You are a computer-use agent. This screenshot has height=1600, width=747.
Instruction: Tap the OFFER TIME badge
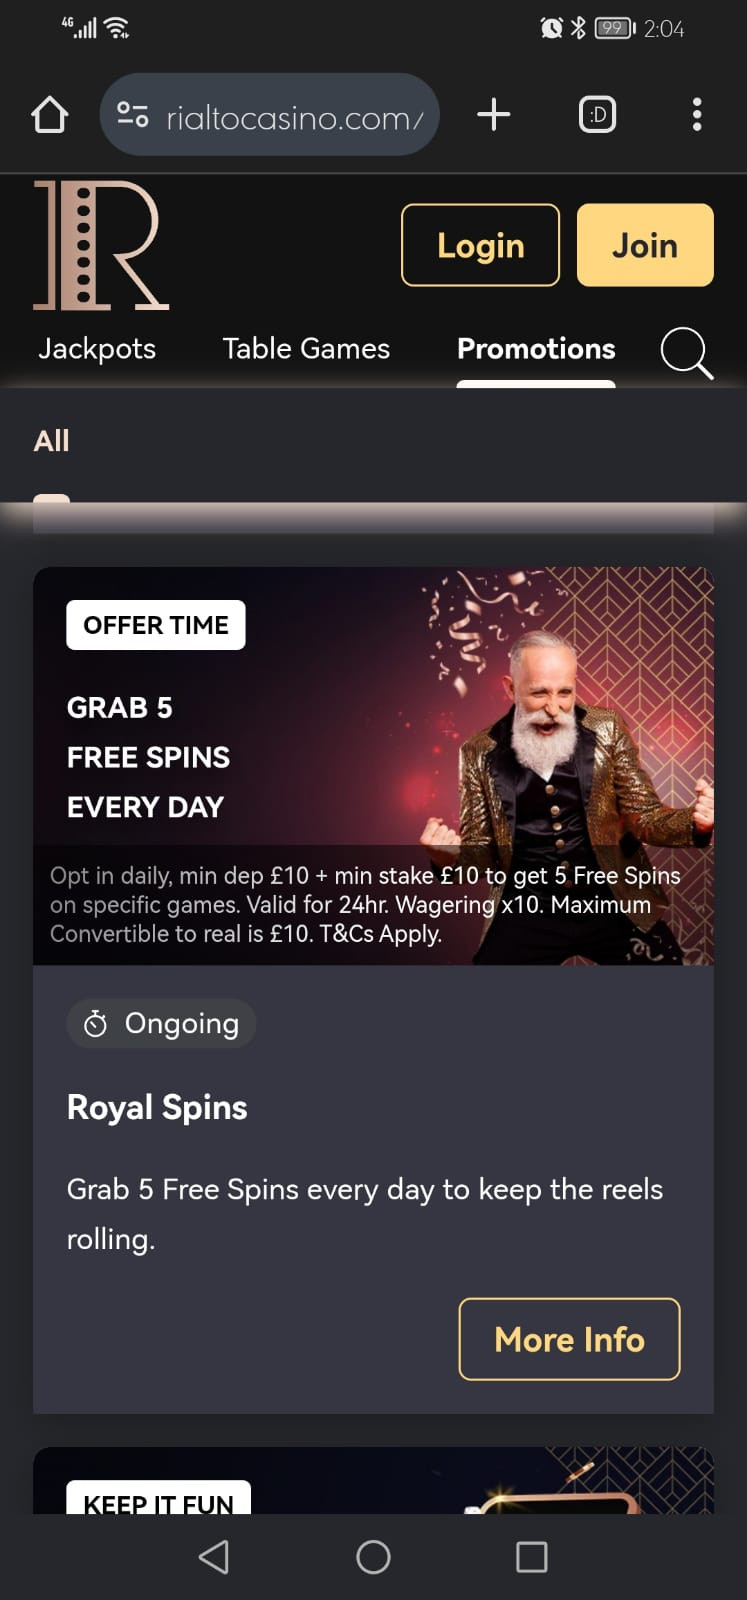pyautogui.click(x=156, y=625)
